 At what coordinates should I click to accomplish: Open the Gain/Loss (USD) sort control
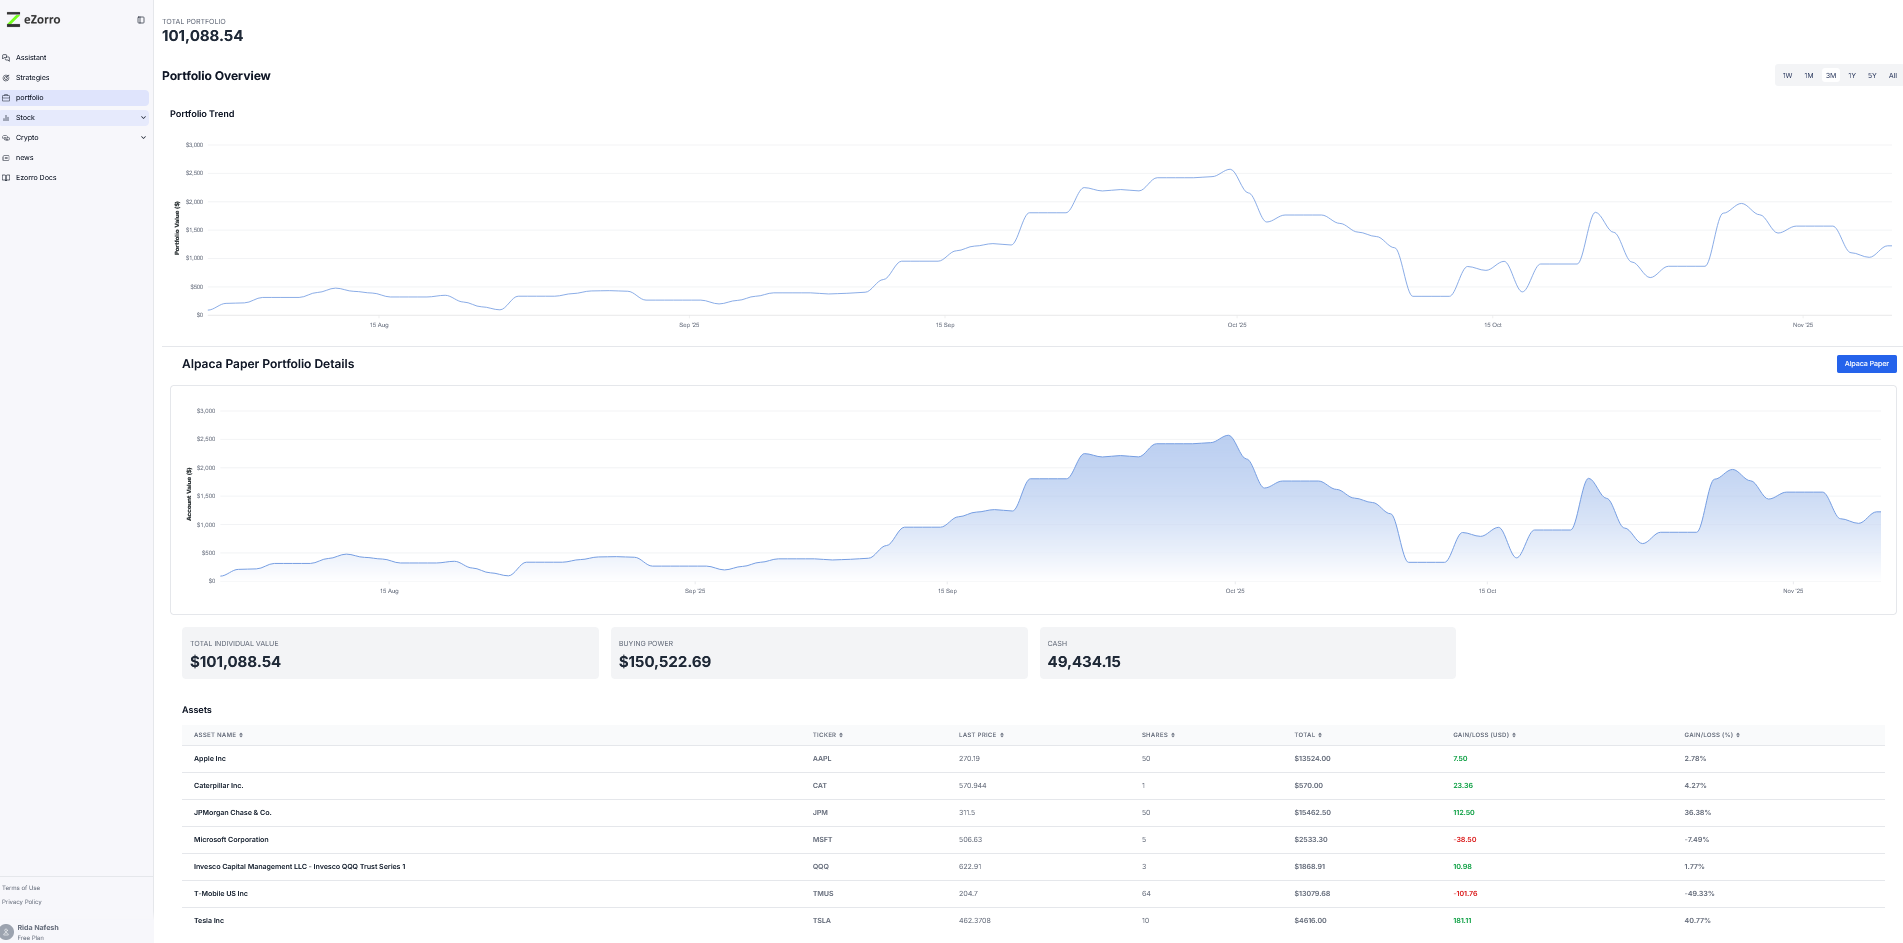[1516, 735]
